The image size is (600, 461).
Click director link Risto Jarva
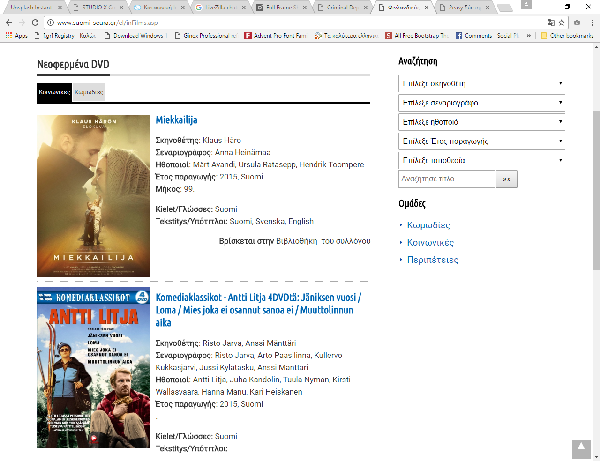point(222,343)
